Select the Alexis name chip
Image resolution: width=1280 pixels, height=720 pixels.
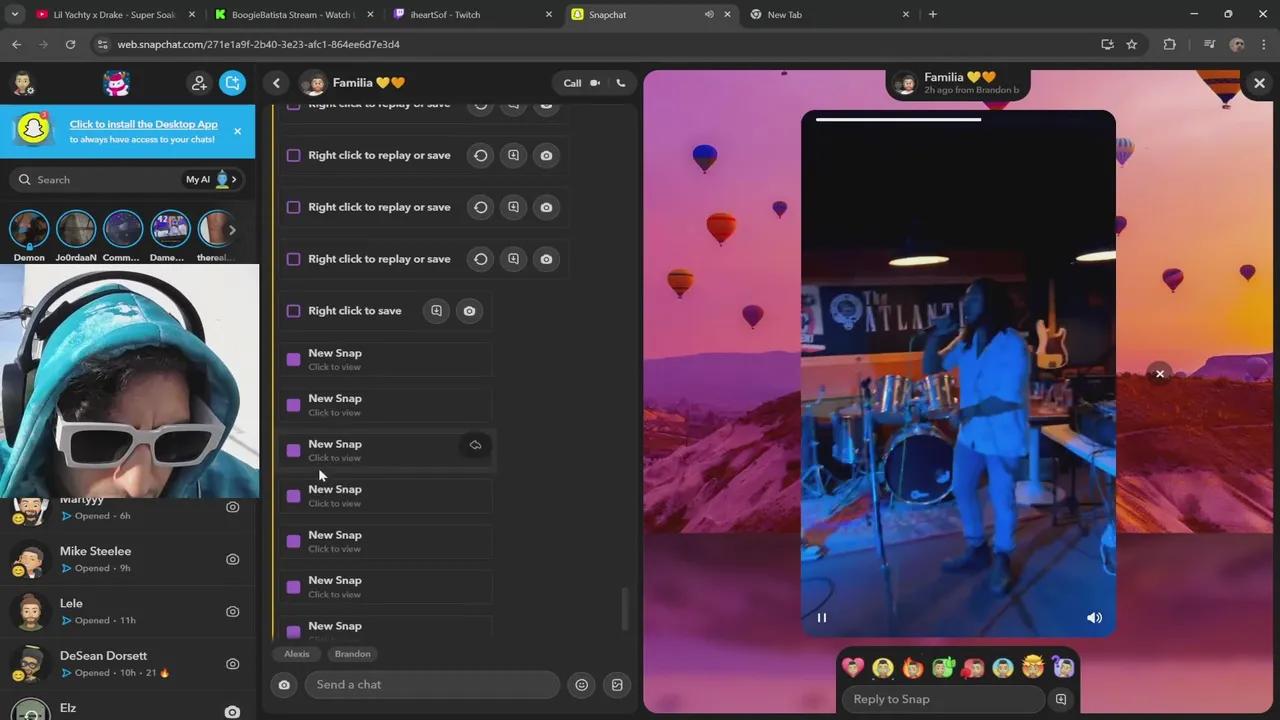(x=296, y=654)
